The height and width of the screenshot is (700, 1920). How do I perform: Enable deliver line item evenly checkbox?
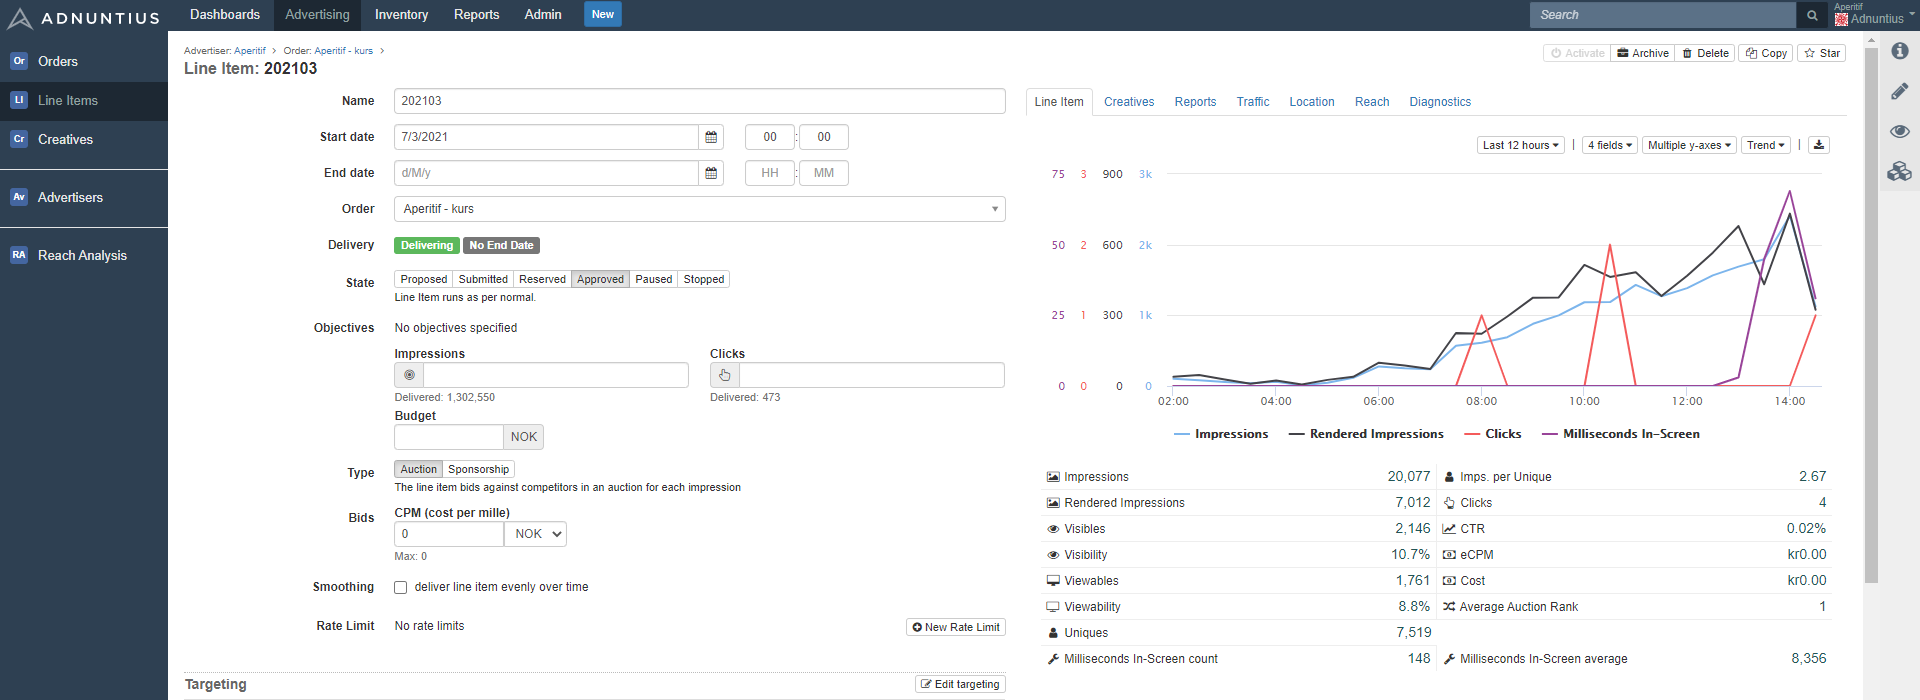coord(401,588)
